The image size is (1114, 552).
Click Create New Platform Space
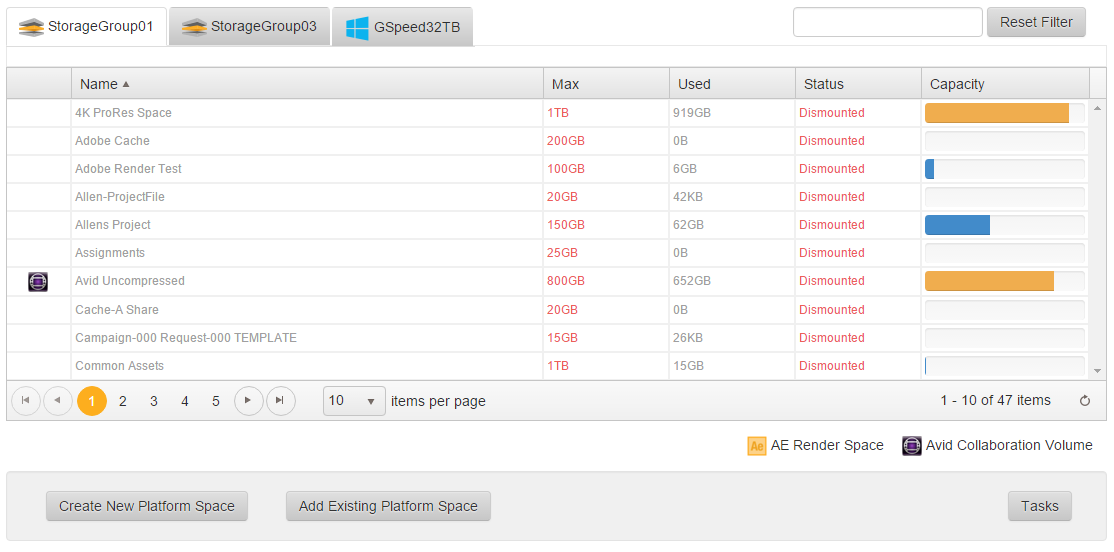pos(147,507)
